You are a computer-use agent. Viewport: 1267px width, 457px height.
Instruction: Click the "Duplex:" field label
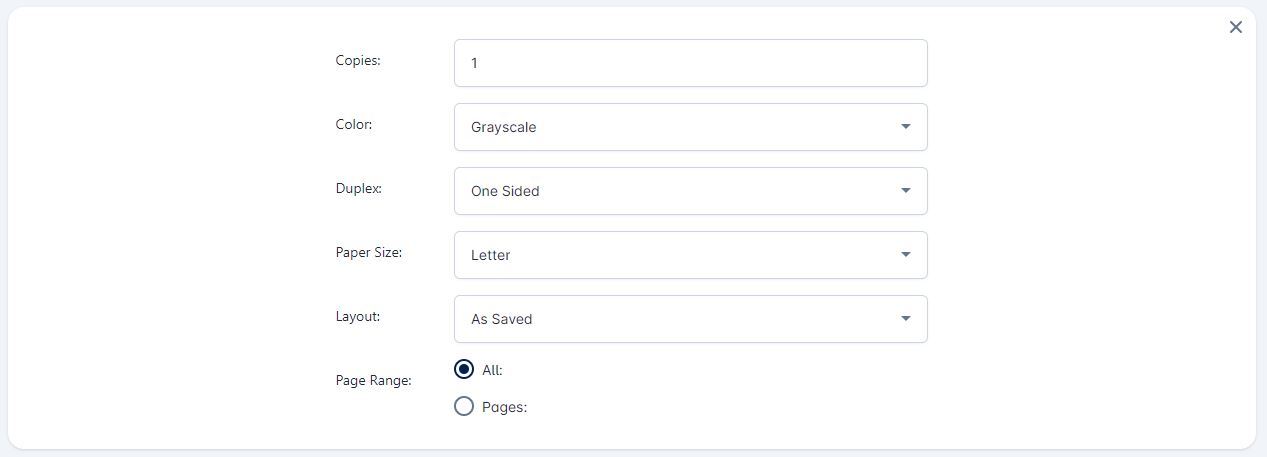click(359, 188)
